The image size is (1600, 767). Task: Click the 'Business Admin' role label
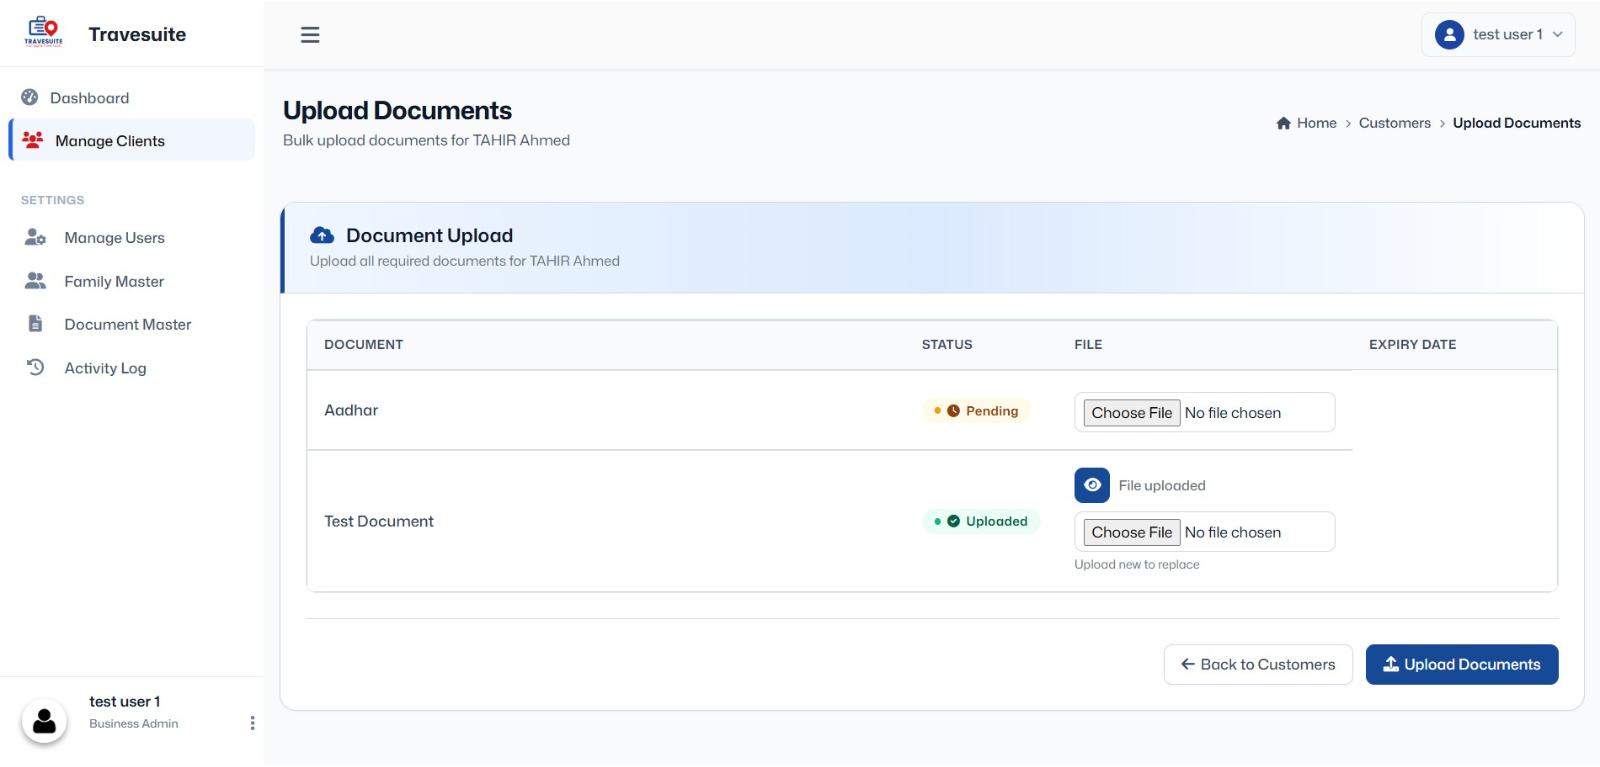point(134,724)
